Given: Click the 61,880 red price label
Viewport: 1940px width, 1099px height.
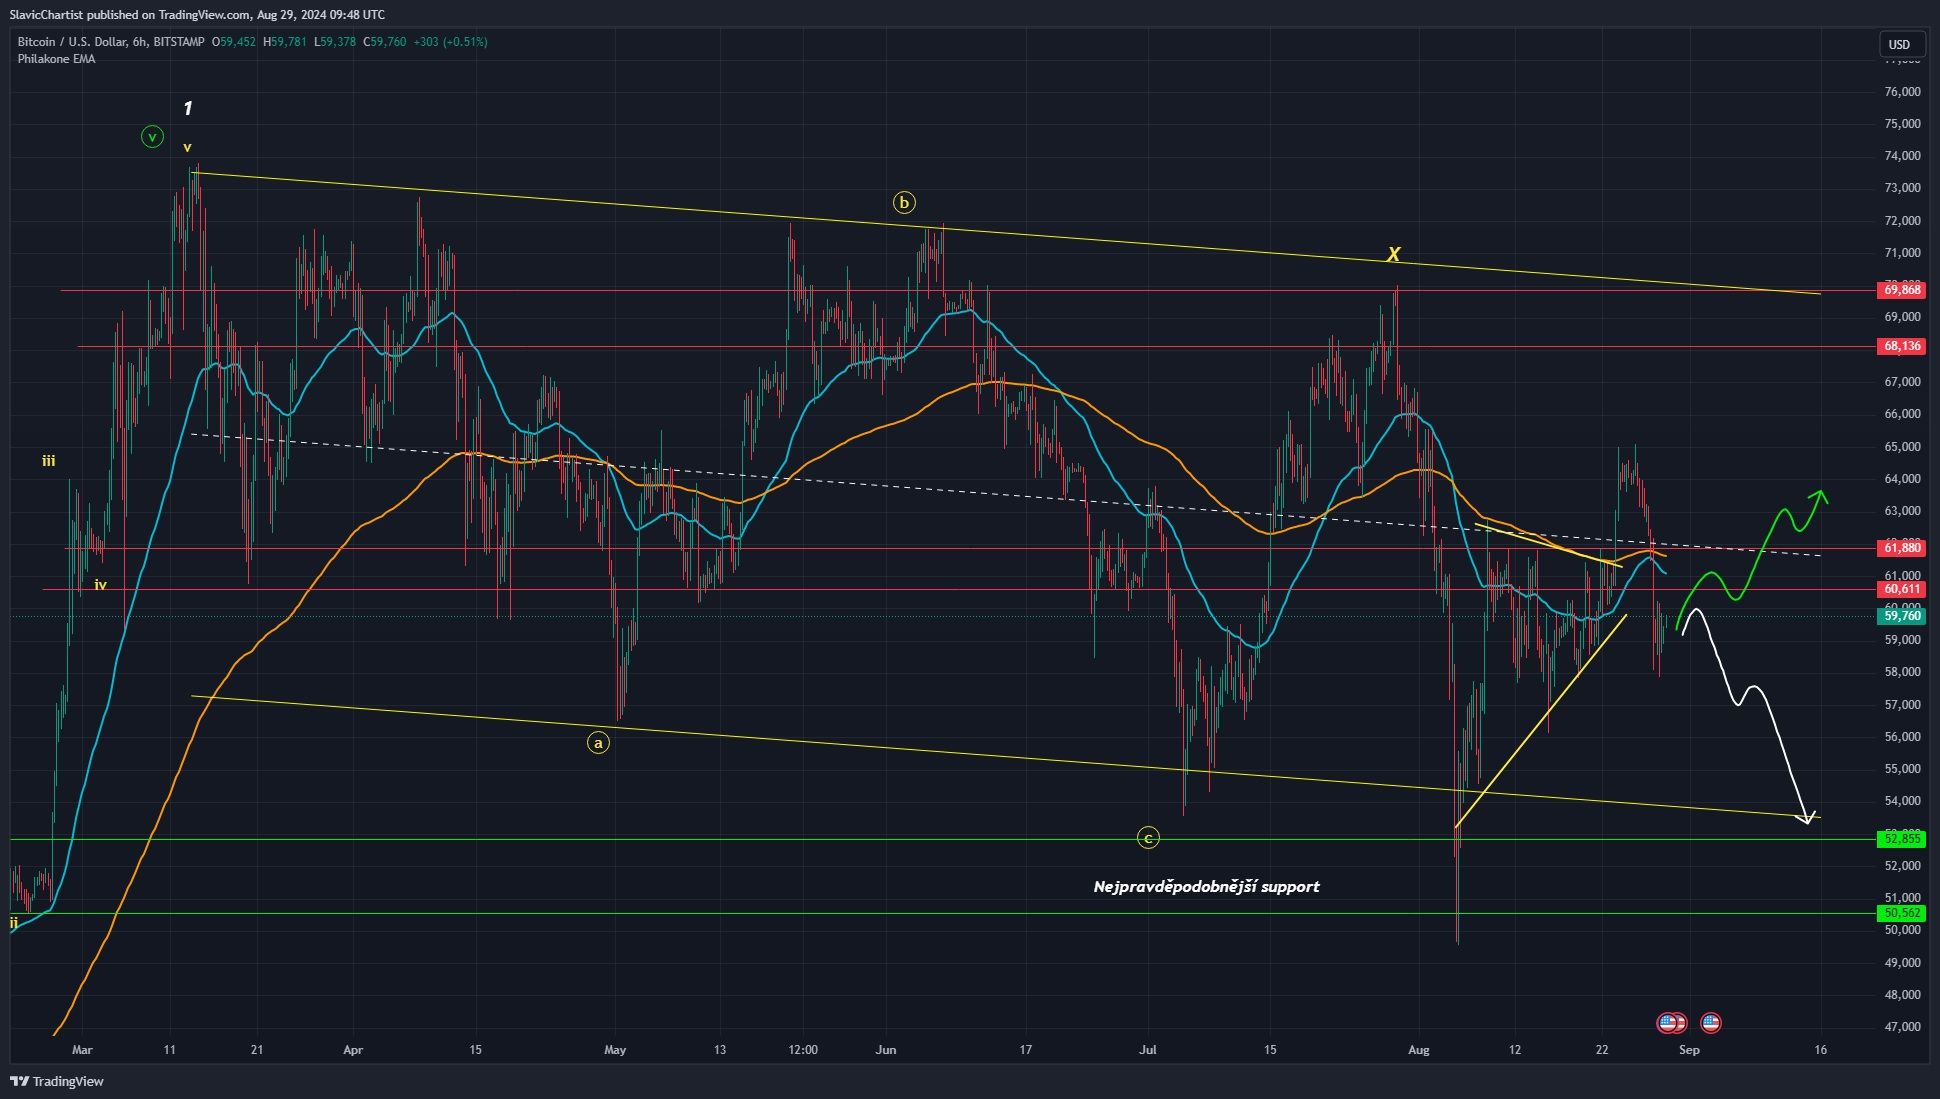Looking at the screenshot, I should pos(1902,548).
